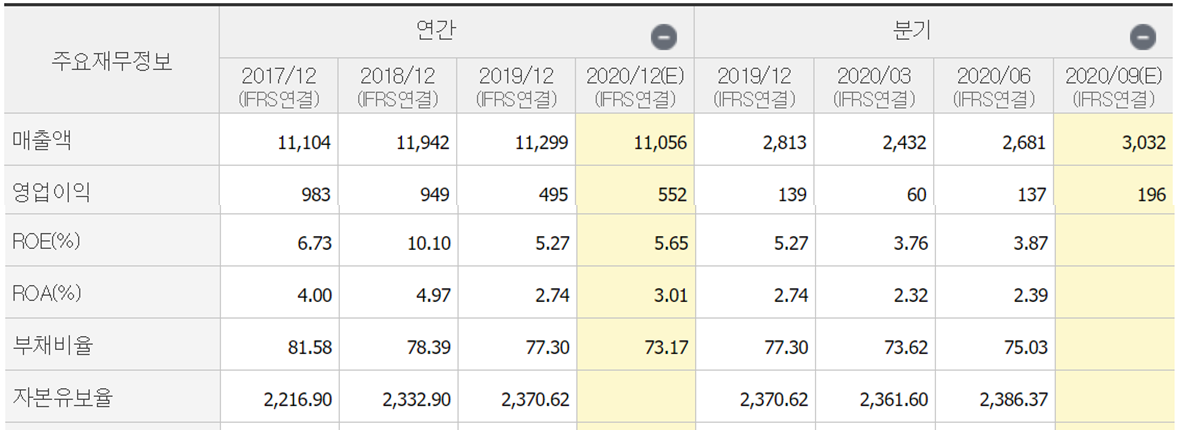Click the 2020/09(E) column header
The image size is (1185, 430).
click(1115, 85)
